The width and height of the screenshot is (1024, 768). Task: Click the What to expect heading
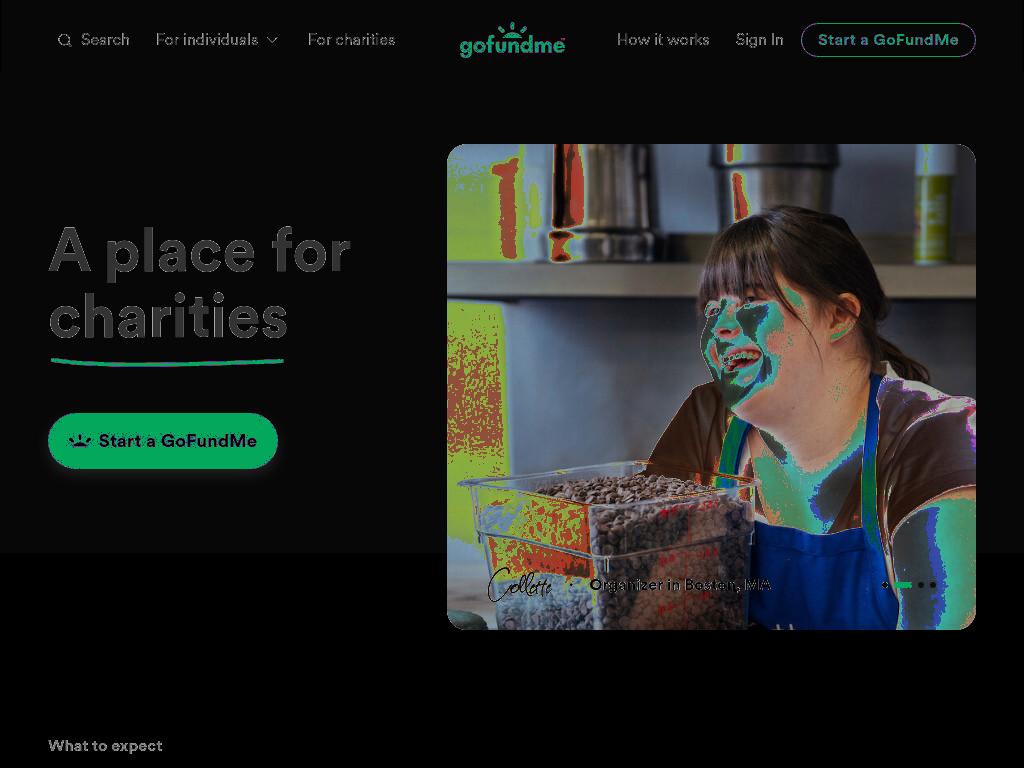pos(105,746)
